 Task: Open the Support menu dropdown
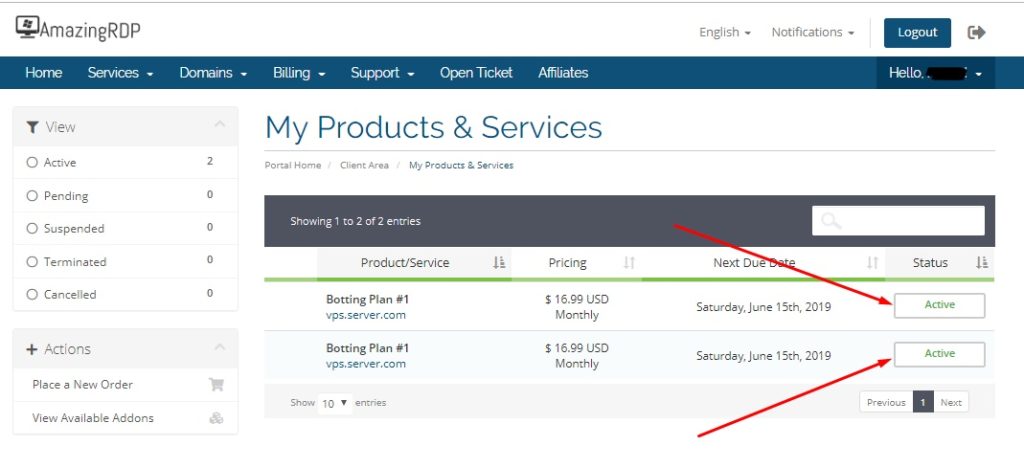tap(383, 73)
